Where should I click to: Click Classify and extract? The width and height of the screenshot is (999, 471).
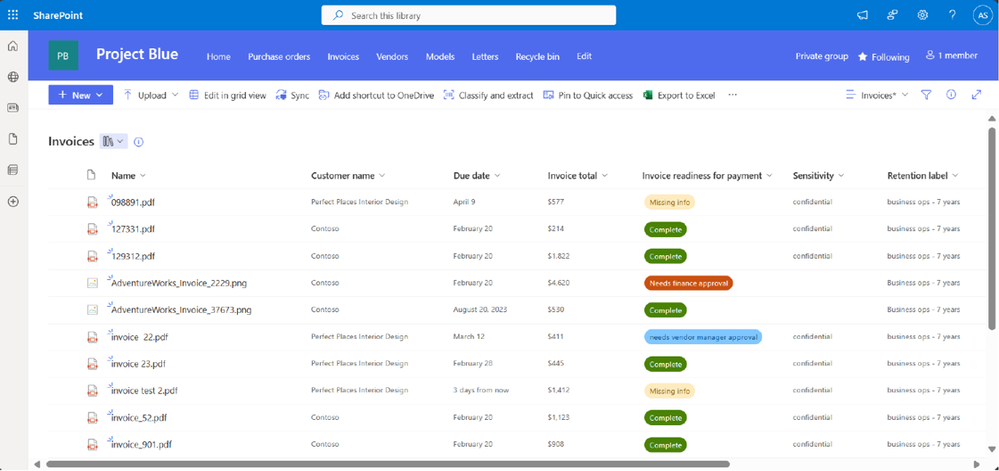tap(488, 95)
